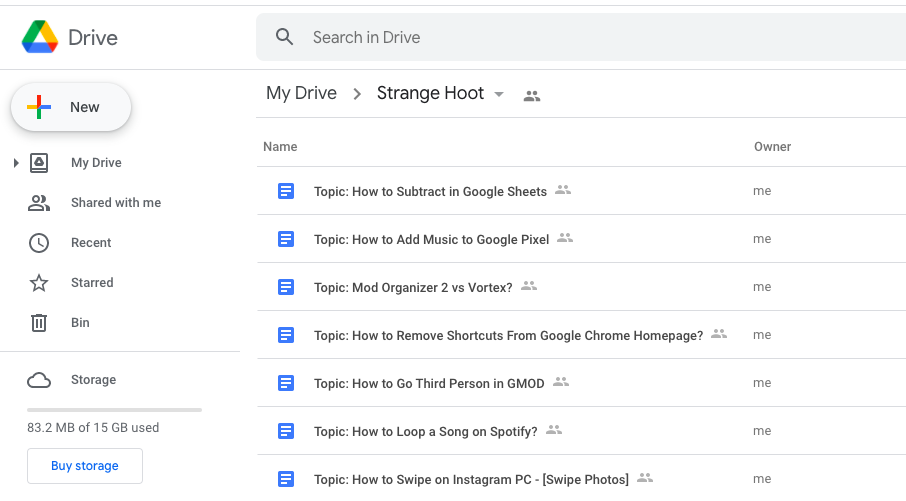
Task: Click the search magnifier icon
Action: [x=284, y=37]
